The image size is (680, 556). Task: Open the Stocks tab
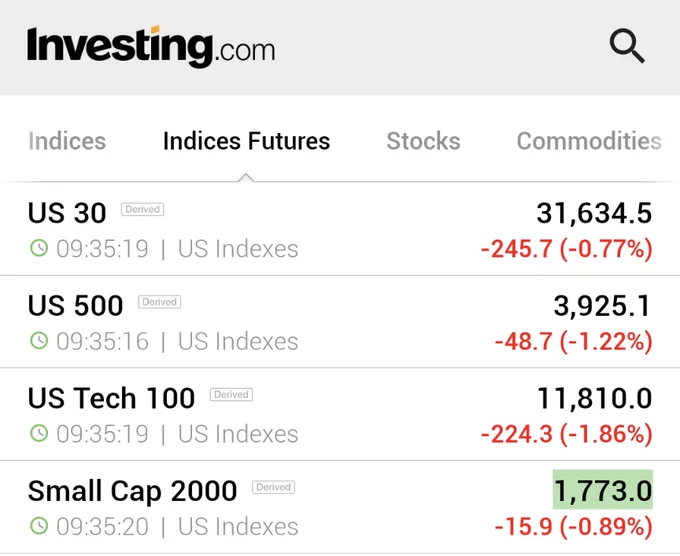[x=423, y=141]
